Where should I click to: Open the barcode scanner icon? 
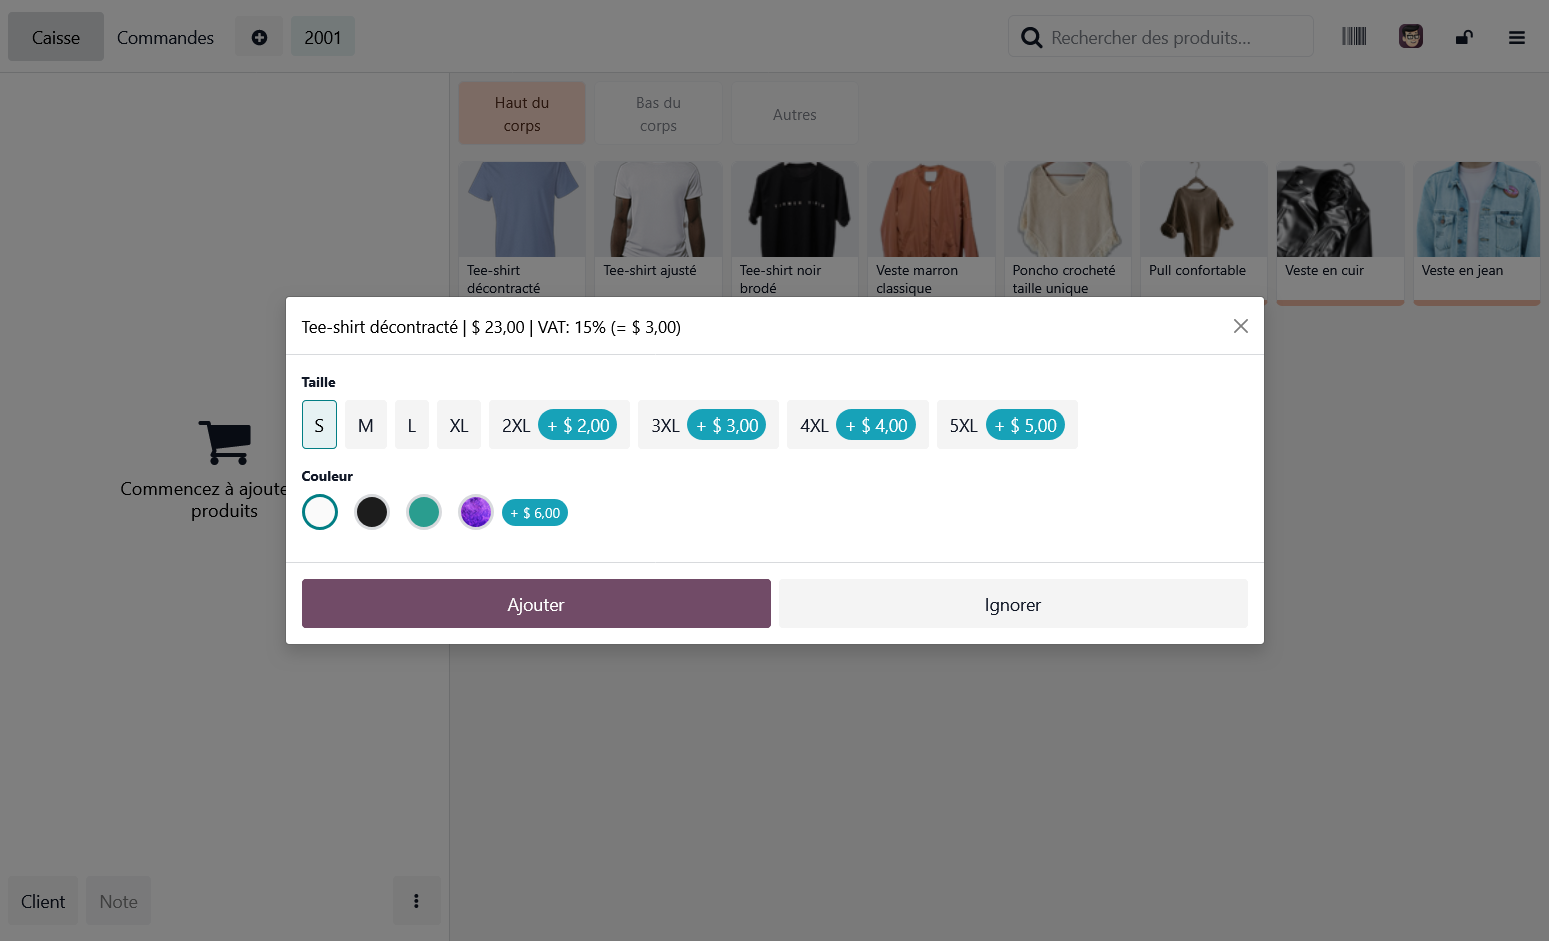[1354, 36]
